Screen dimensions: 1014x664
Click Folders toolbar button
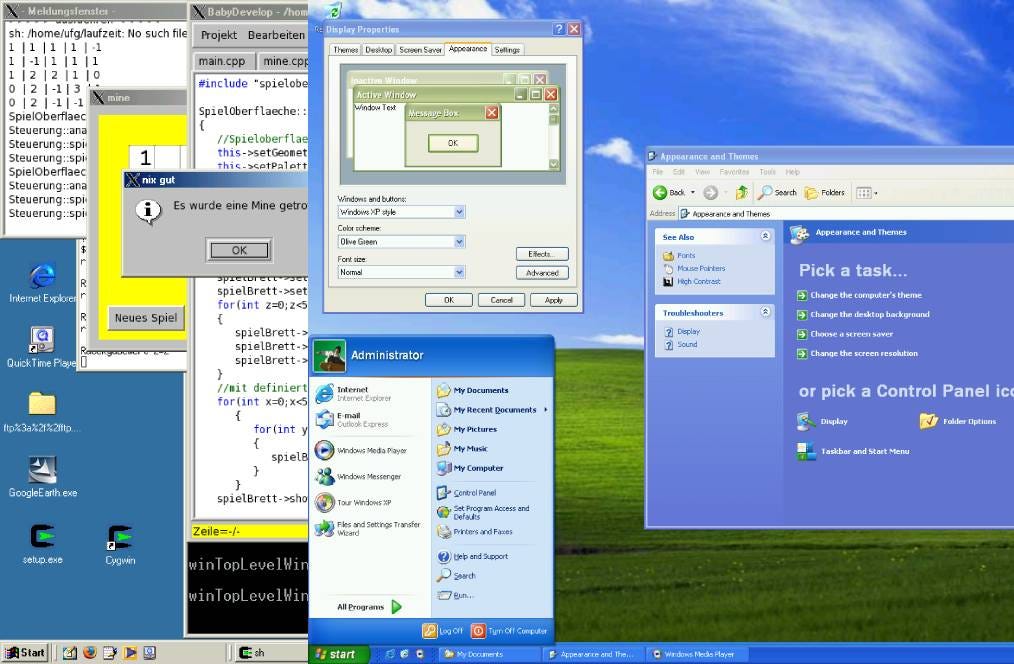click(825, 193)
